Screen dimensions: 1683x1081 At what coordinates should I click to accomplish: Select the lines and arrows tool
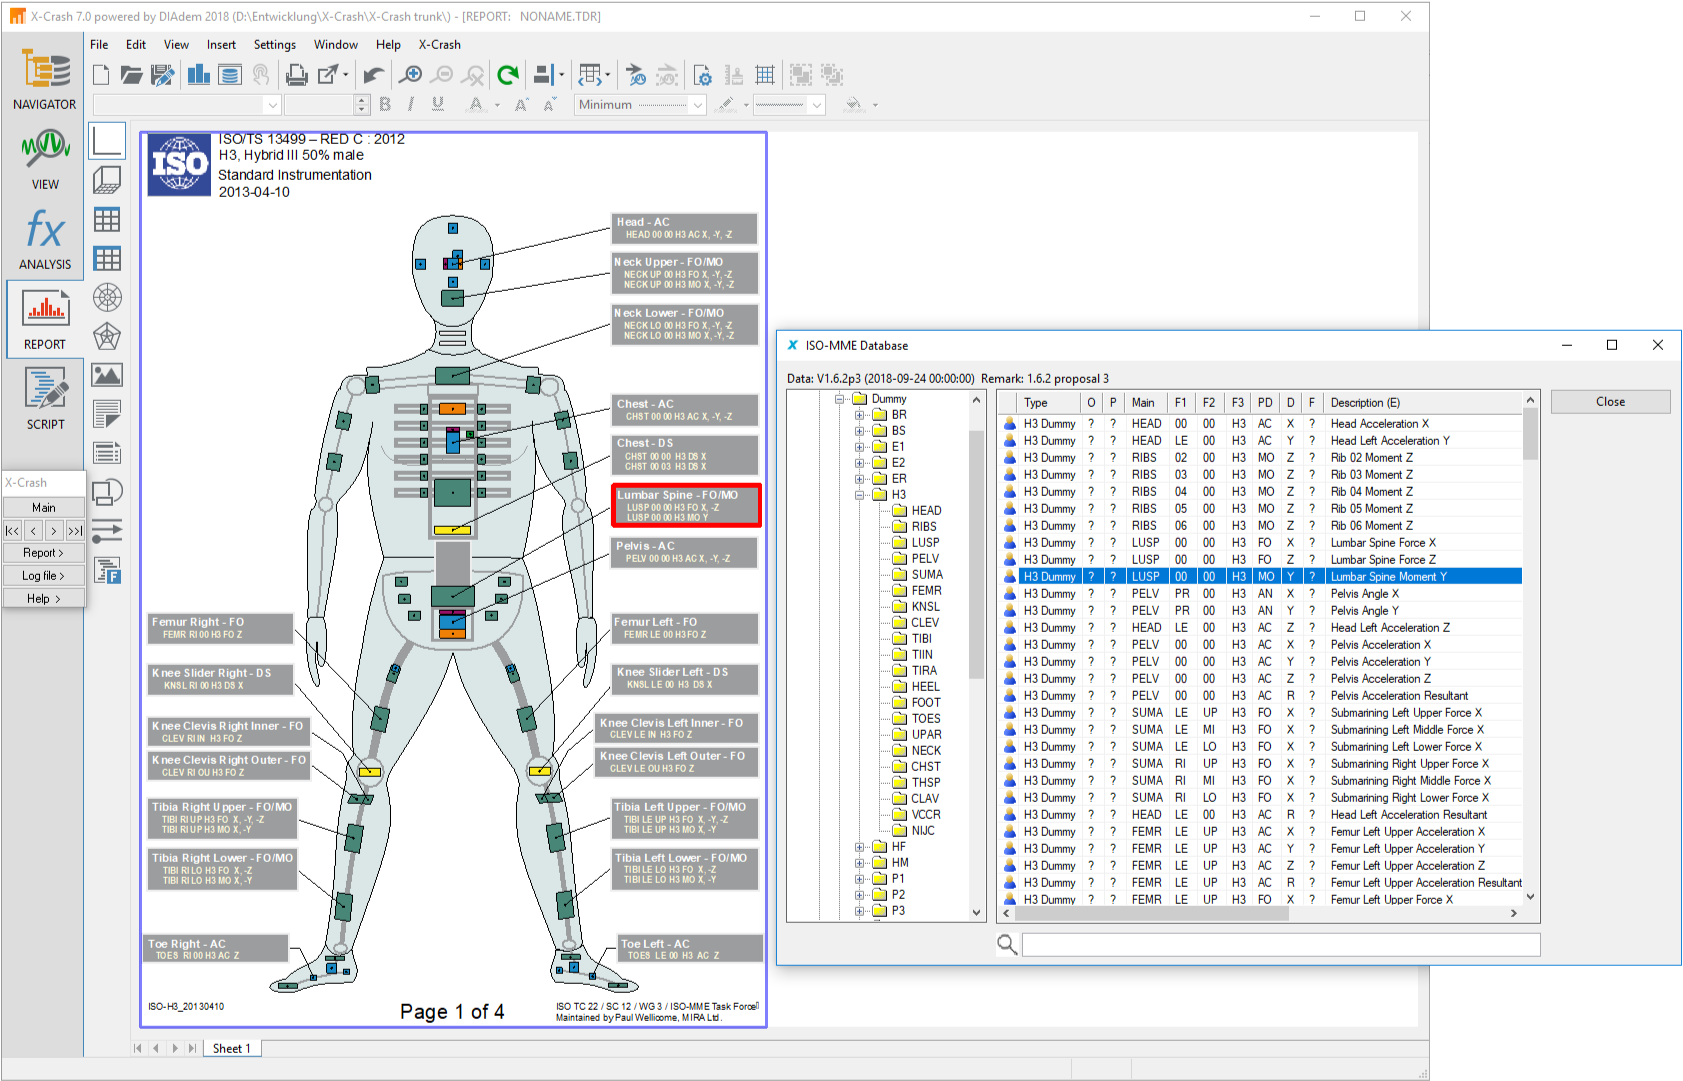[x=107, y=530]
